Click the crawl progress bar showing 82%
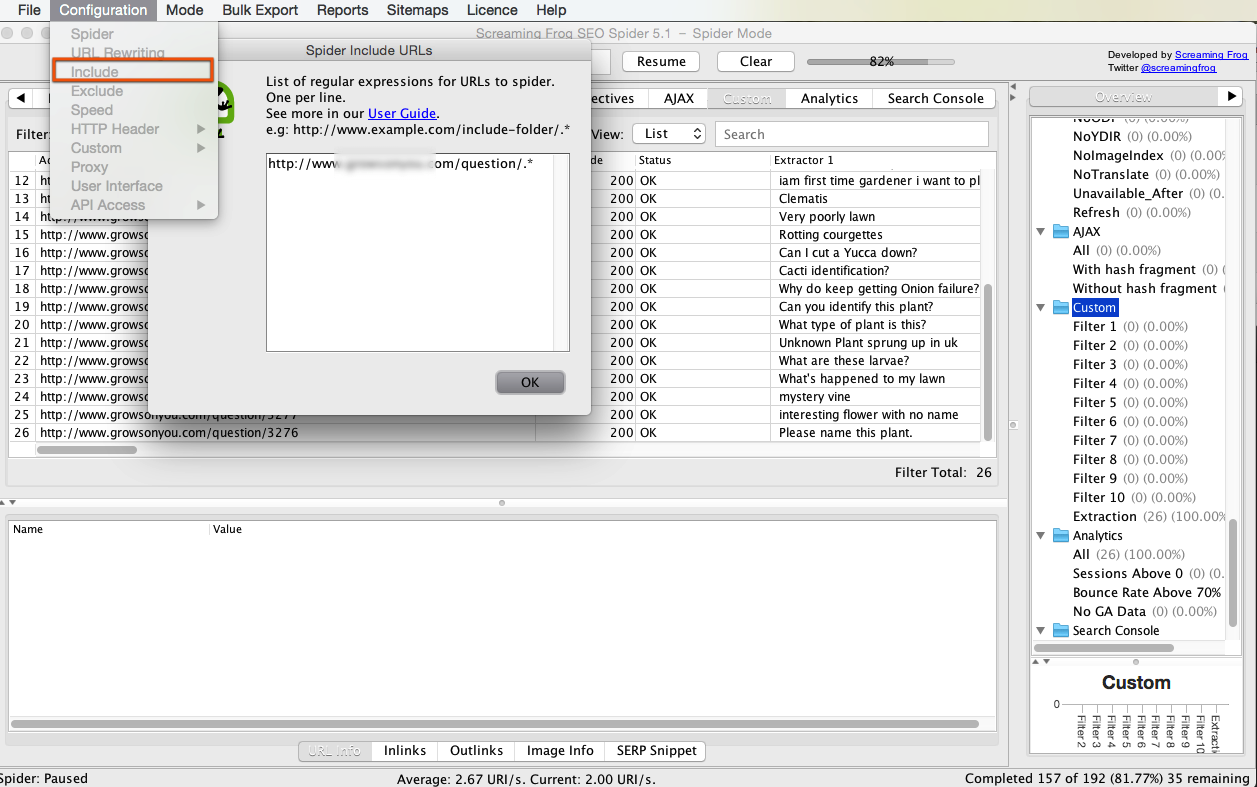 click(x=880, y=61)
